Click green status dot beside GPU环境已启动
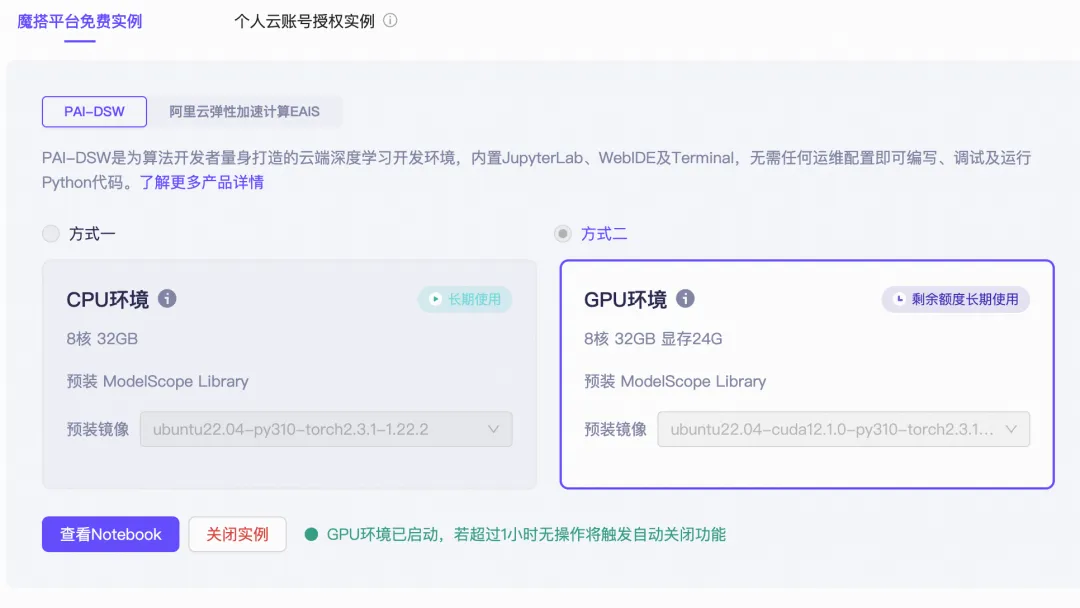 [311, 534]
